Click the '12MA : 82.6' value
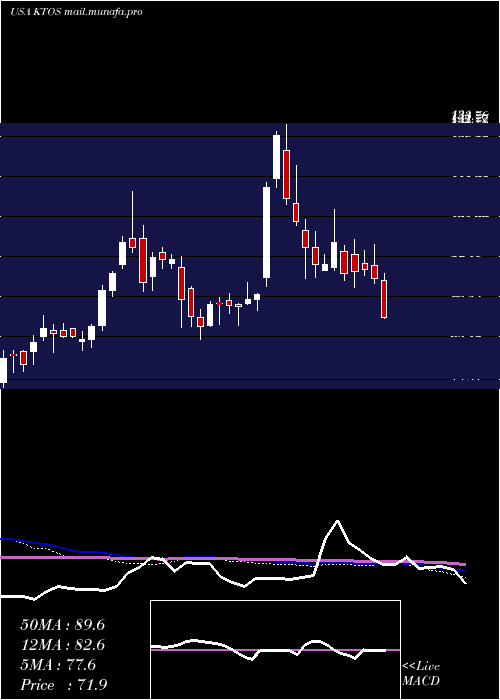Image resolution: width=500 pixels, height=700 pixels. pos(62,645)
